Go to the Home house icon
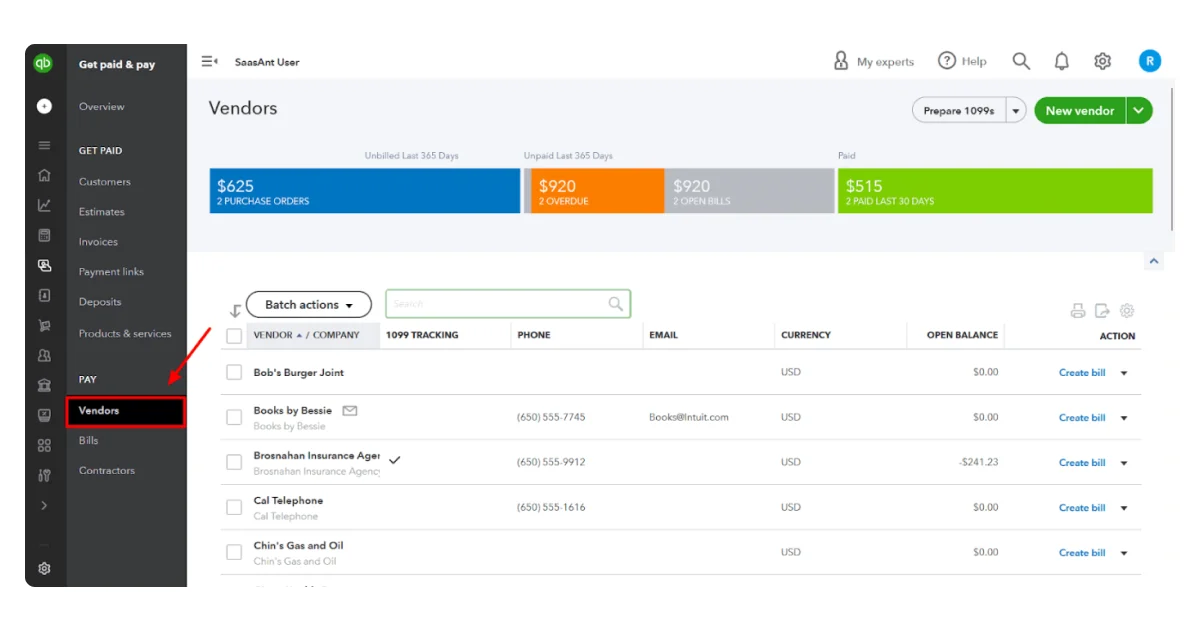The width and height of the screenshot is (1200, 630). click(44, 175)
